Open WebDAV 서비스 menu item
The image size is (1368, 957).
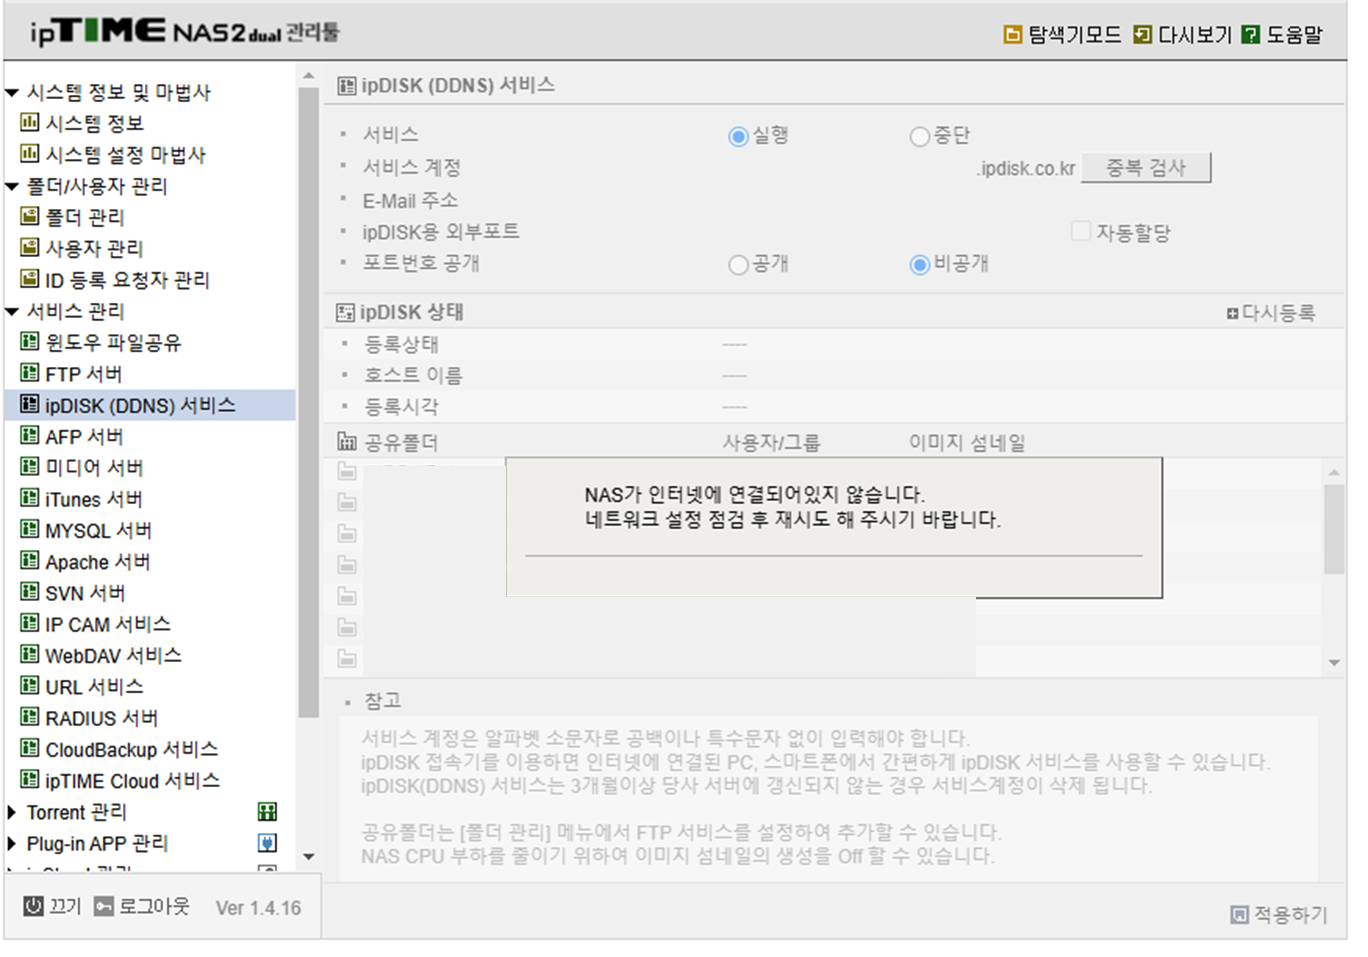click(113, 656)
